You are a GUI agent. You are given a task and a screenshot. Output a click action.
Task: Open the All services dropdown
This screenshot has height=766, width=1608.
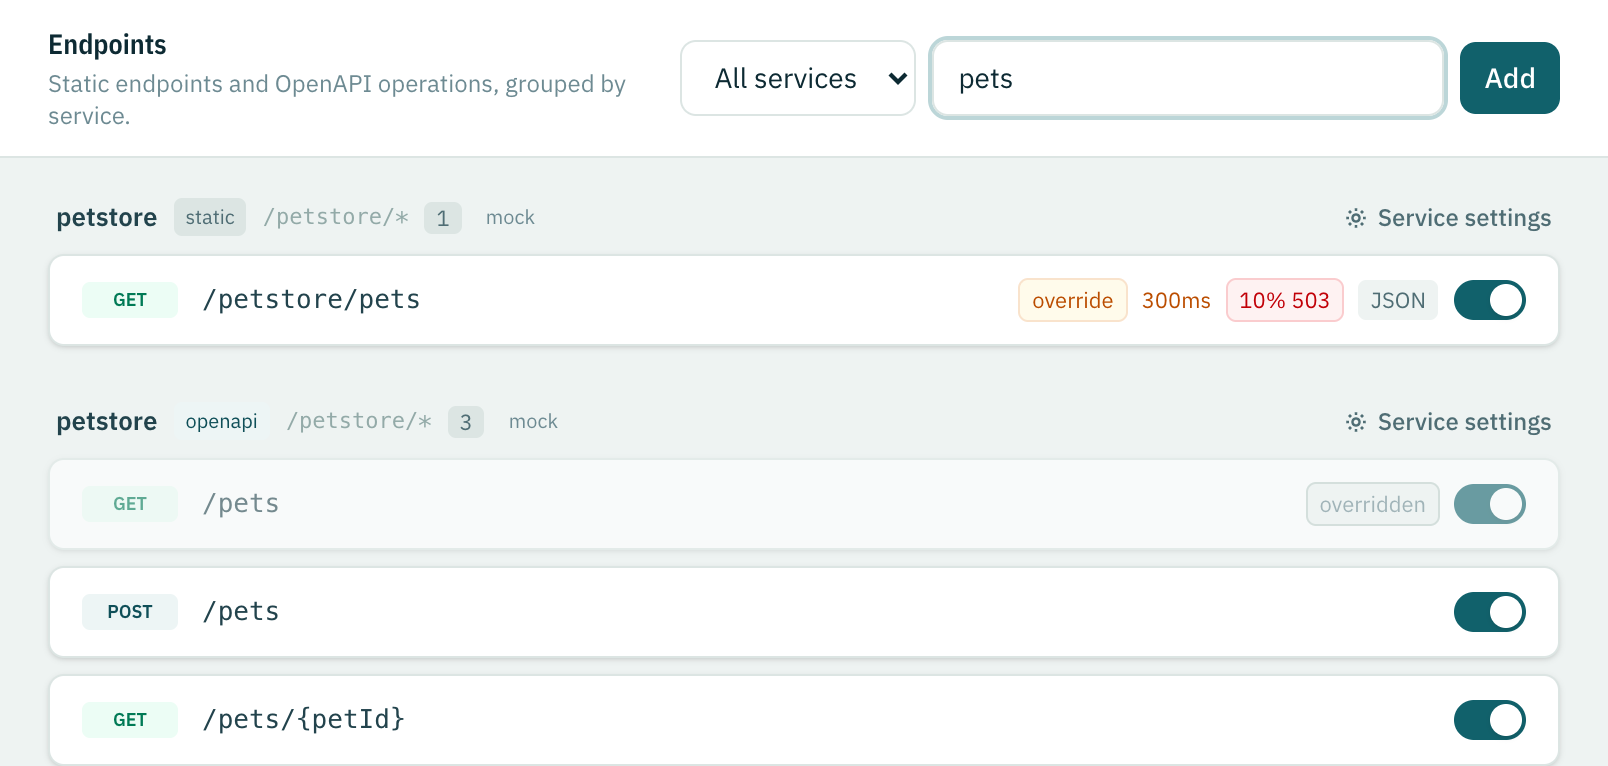point(798,78)
